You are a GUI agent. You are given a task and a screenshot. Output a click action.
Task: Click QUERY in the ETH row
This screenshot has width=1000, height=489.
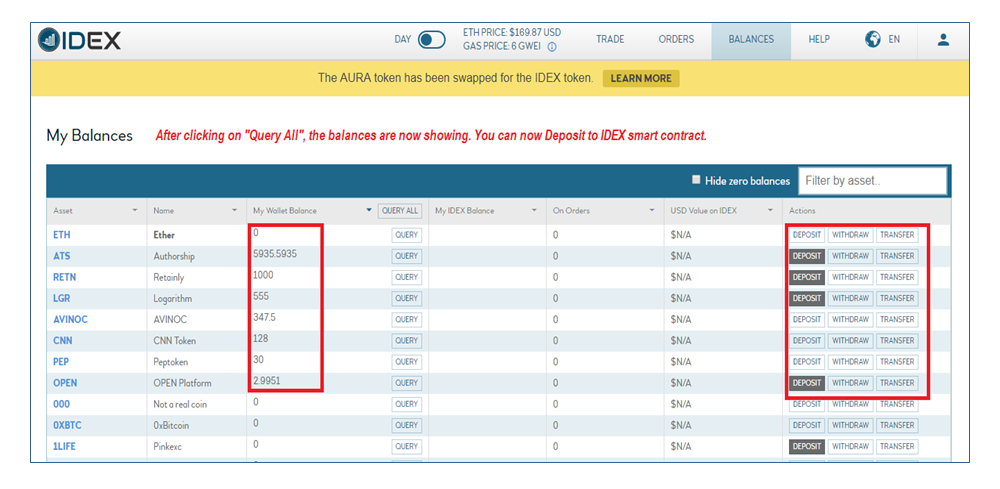click(x=406, y=235)
